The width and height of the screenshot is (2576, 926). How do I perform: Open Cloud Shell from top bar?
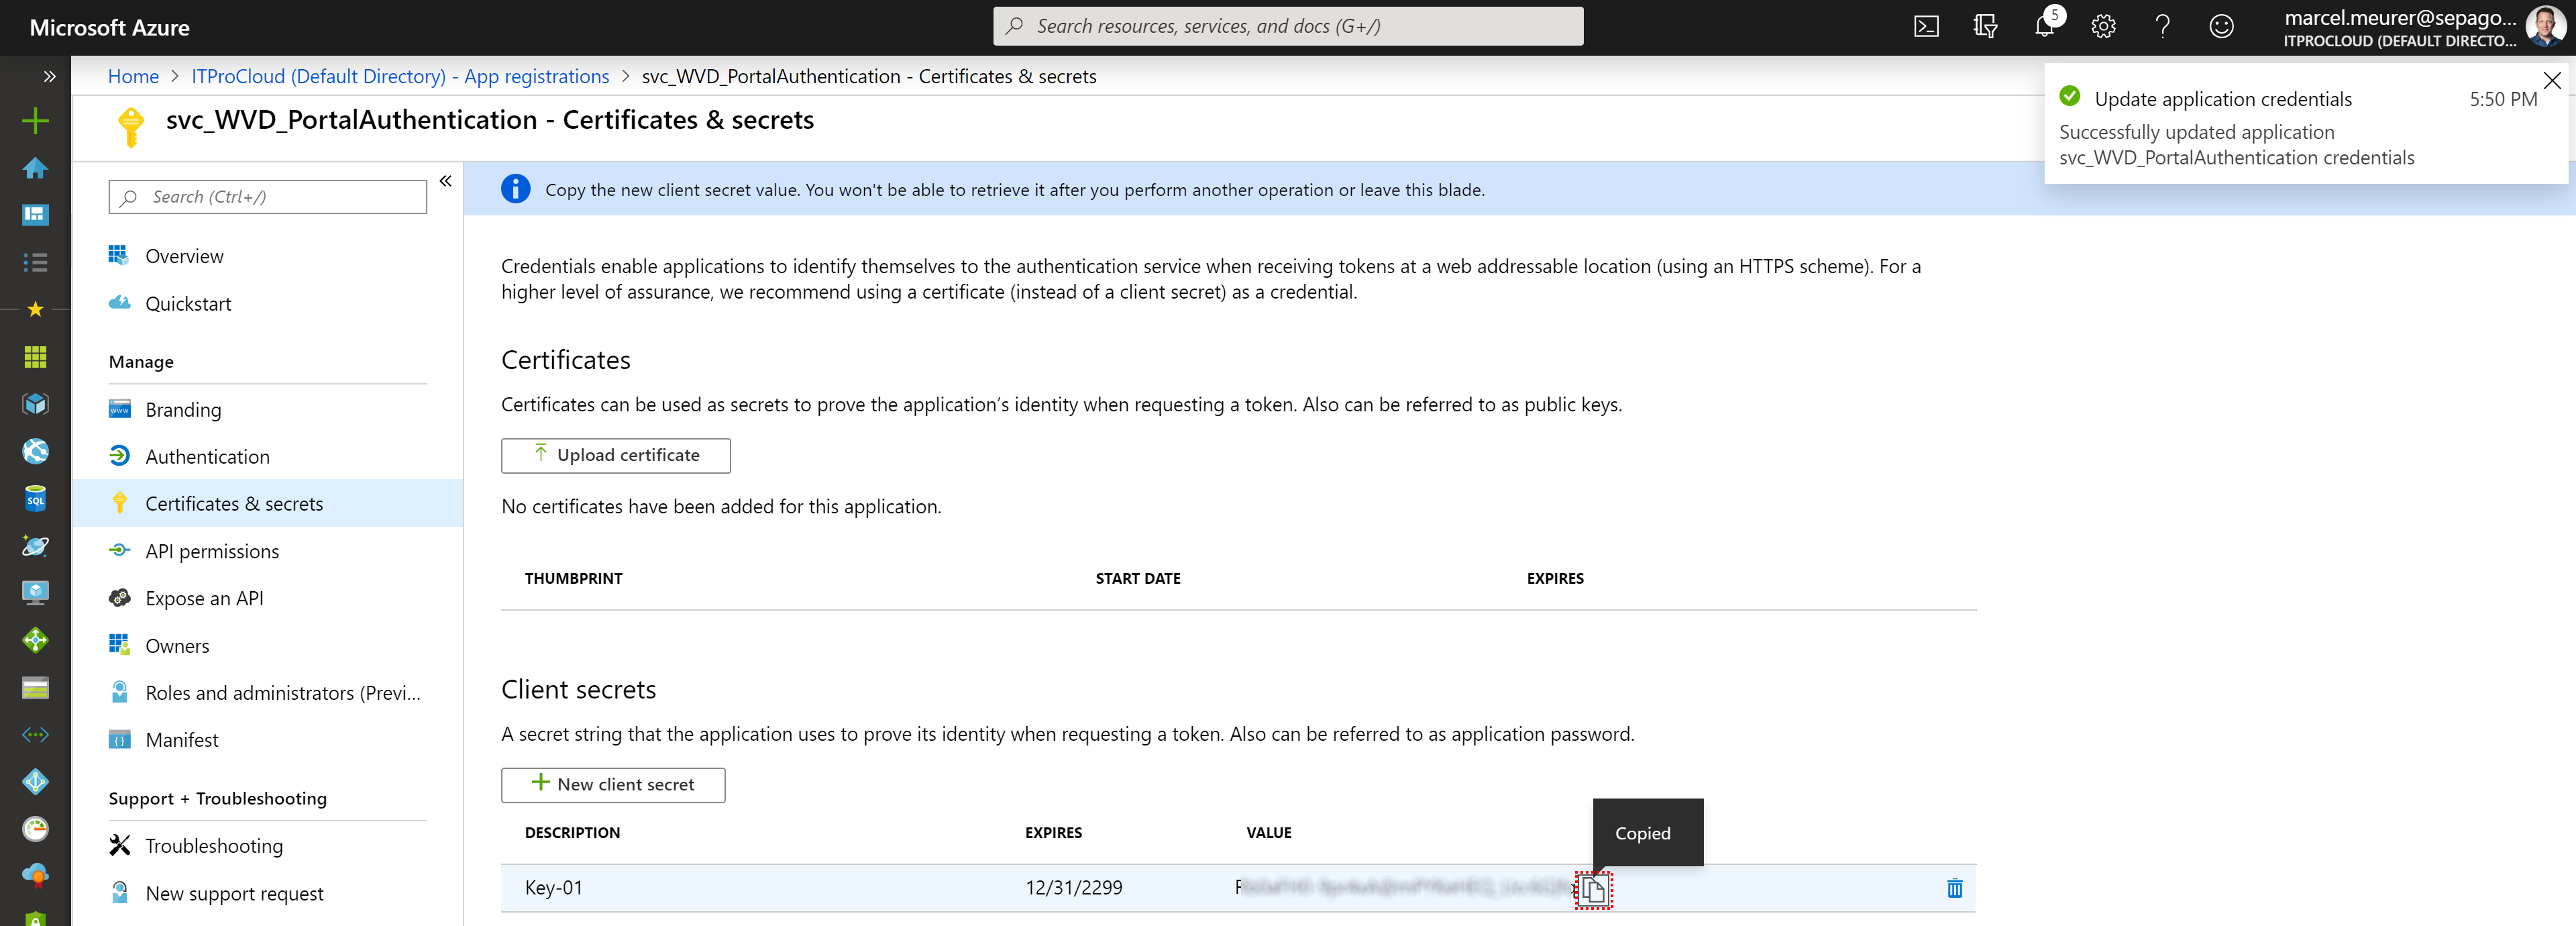1926,27
